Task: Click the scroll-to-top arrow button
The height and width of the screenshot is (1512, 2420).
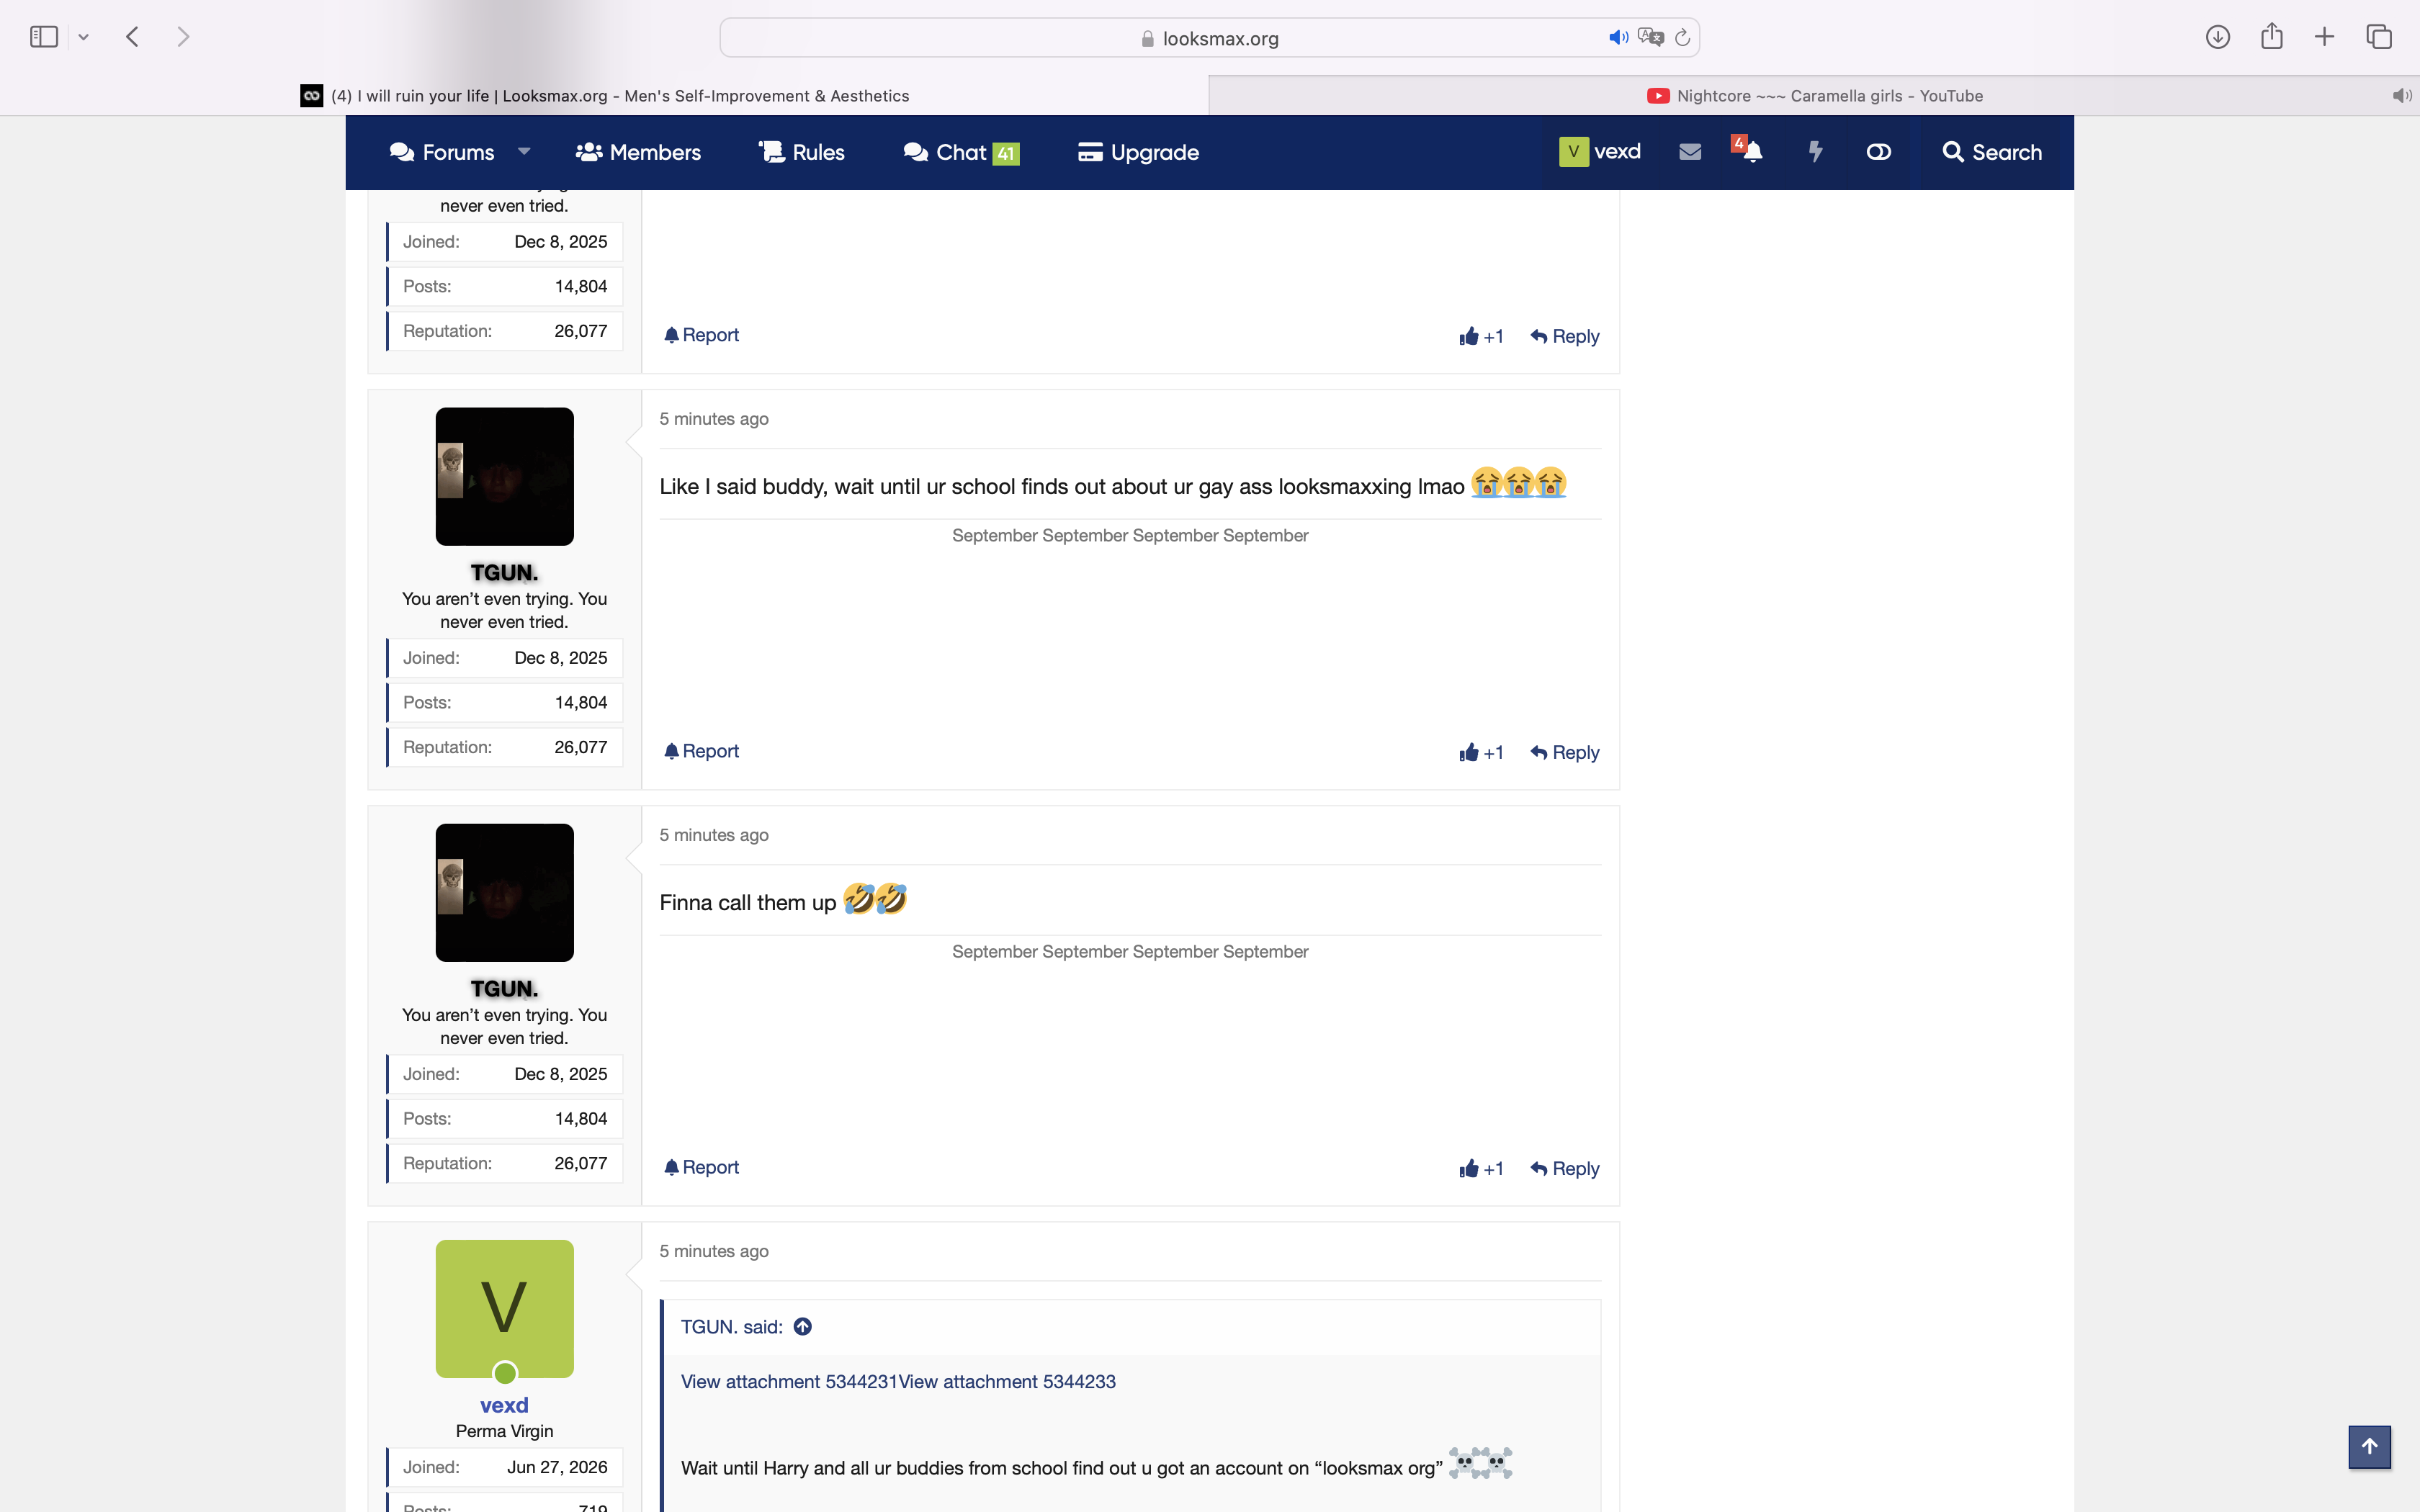Action: pos(2369,1446)
